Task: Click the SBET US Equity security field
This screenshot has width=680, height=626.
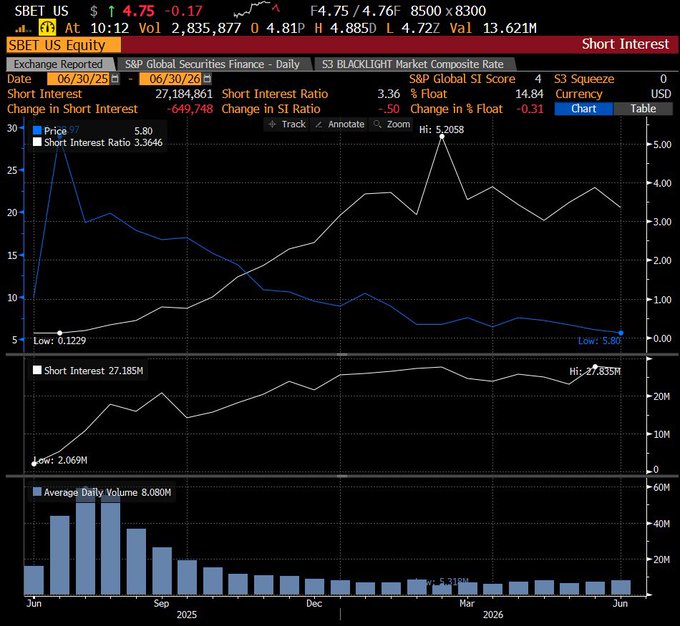Action: [64, 45]
